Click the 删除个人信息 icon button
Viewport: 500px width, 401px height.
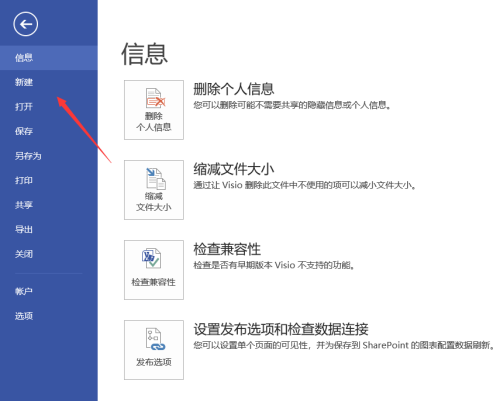coord(154,110)
